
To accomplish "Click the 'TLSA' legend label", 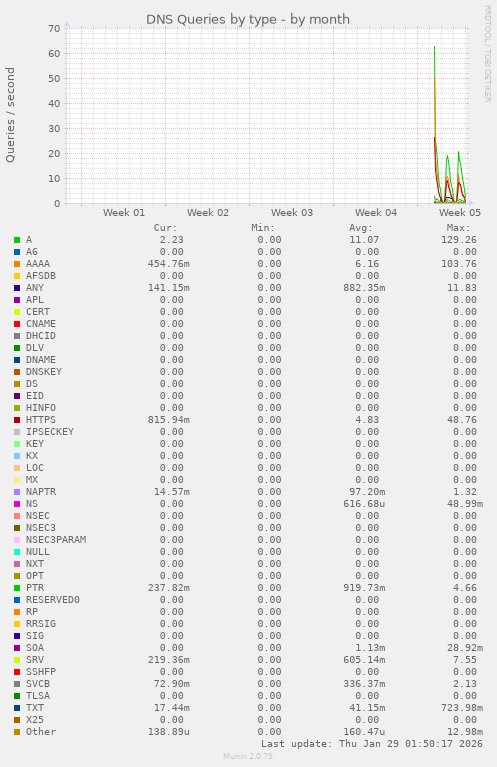I will 38,696.
